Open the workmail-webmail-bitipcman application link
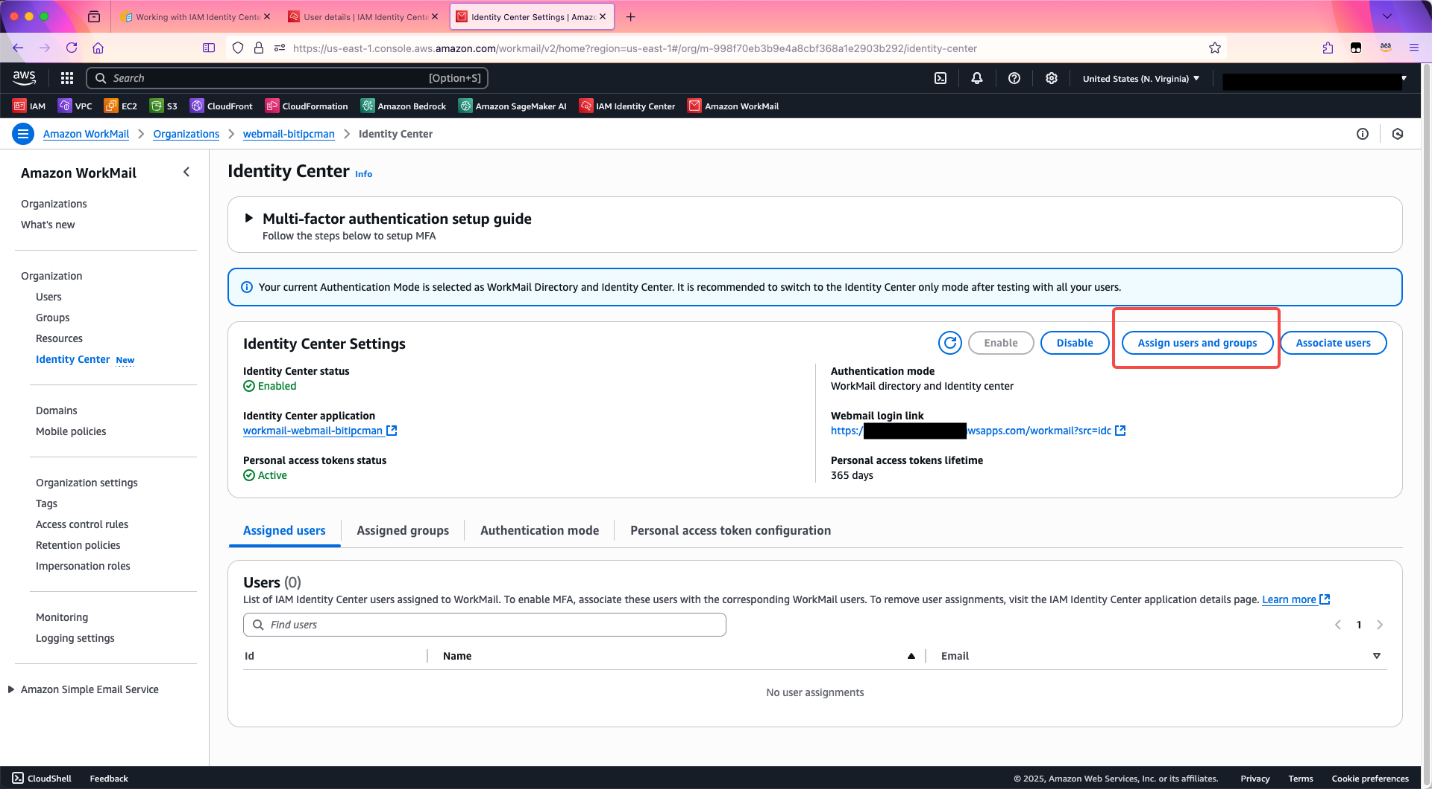Screen dimensions: 1432x789 tap(320, 431)
